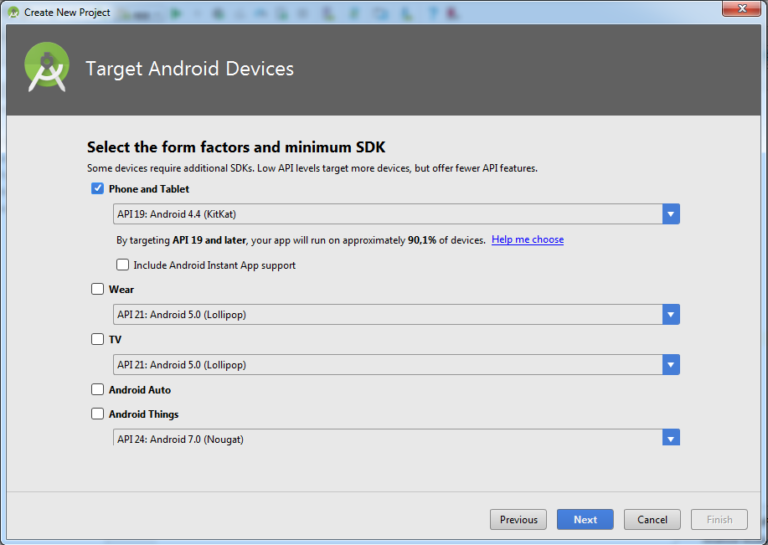Select the Android Things checkbox

(97, 414)
